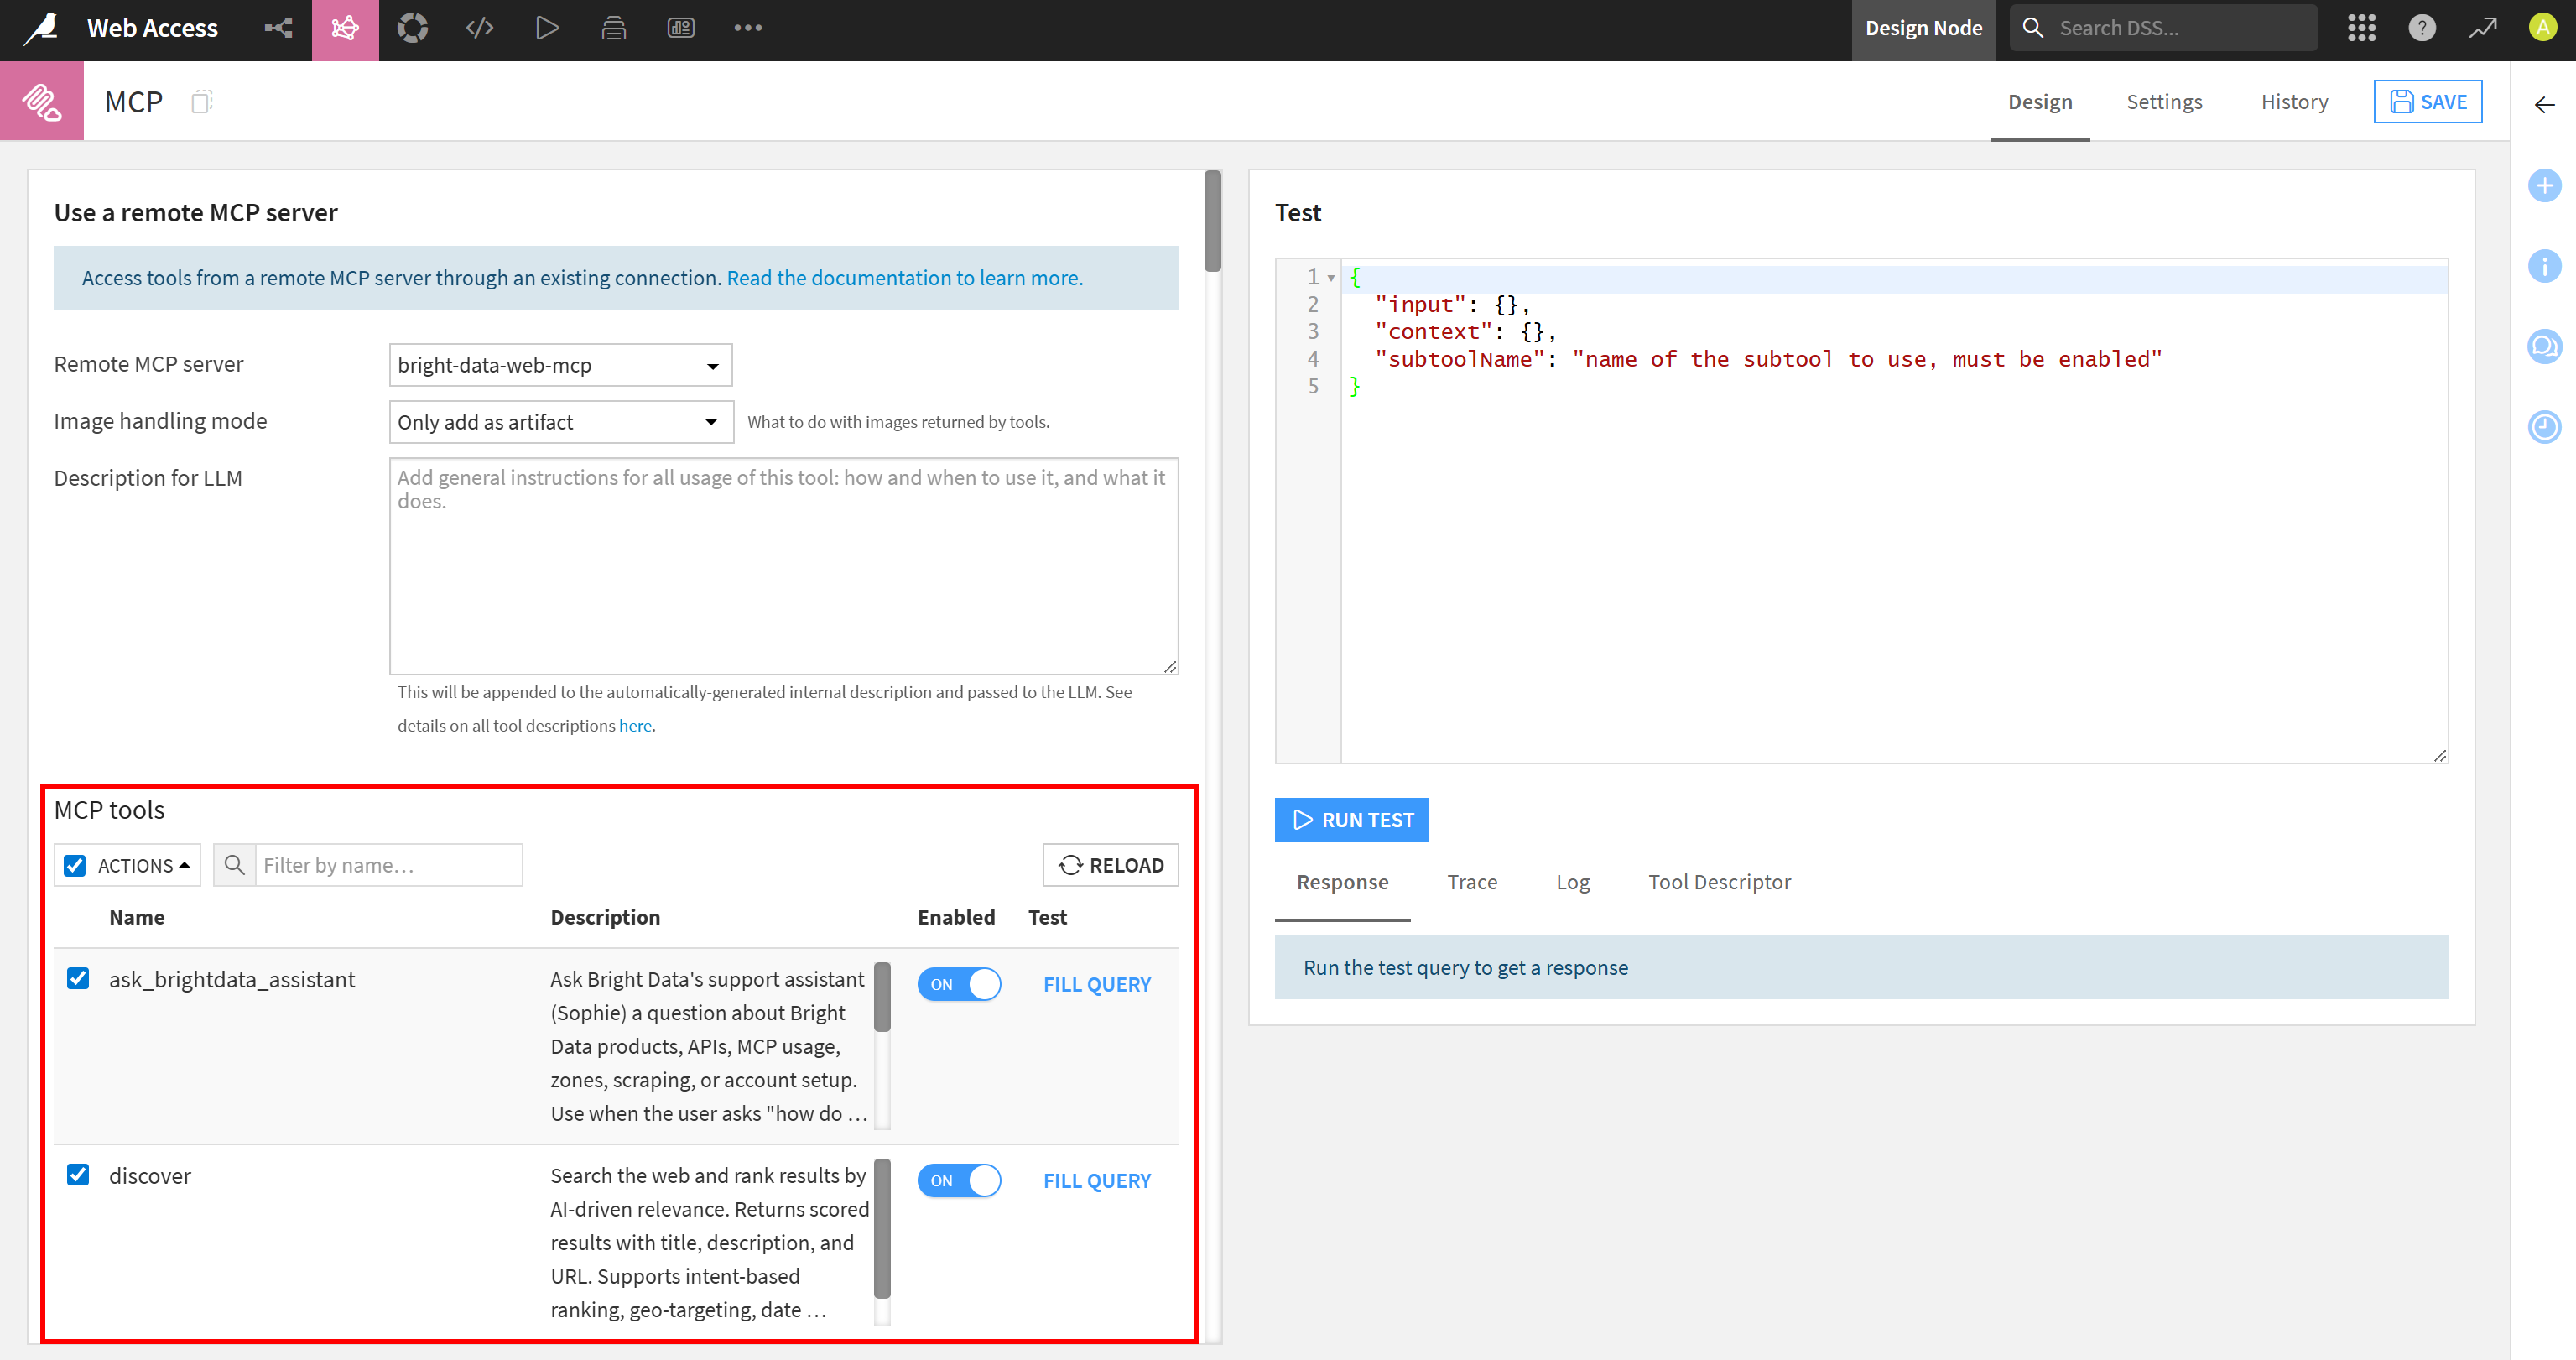Click the copy icon beside MCP
Viewport: 2576px width, 1360px height.
[202, 101]
